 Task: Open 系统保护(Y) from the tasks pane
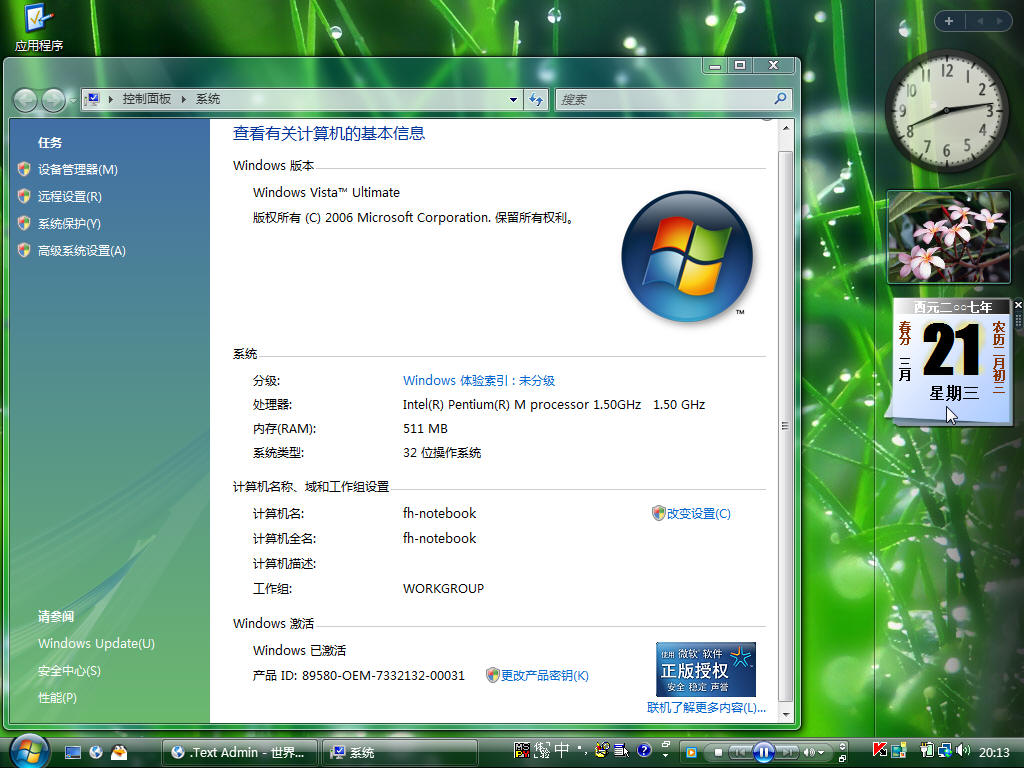click(69, 223)
